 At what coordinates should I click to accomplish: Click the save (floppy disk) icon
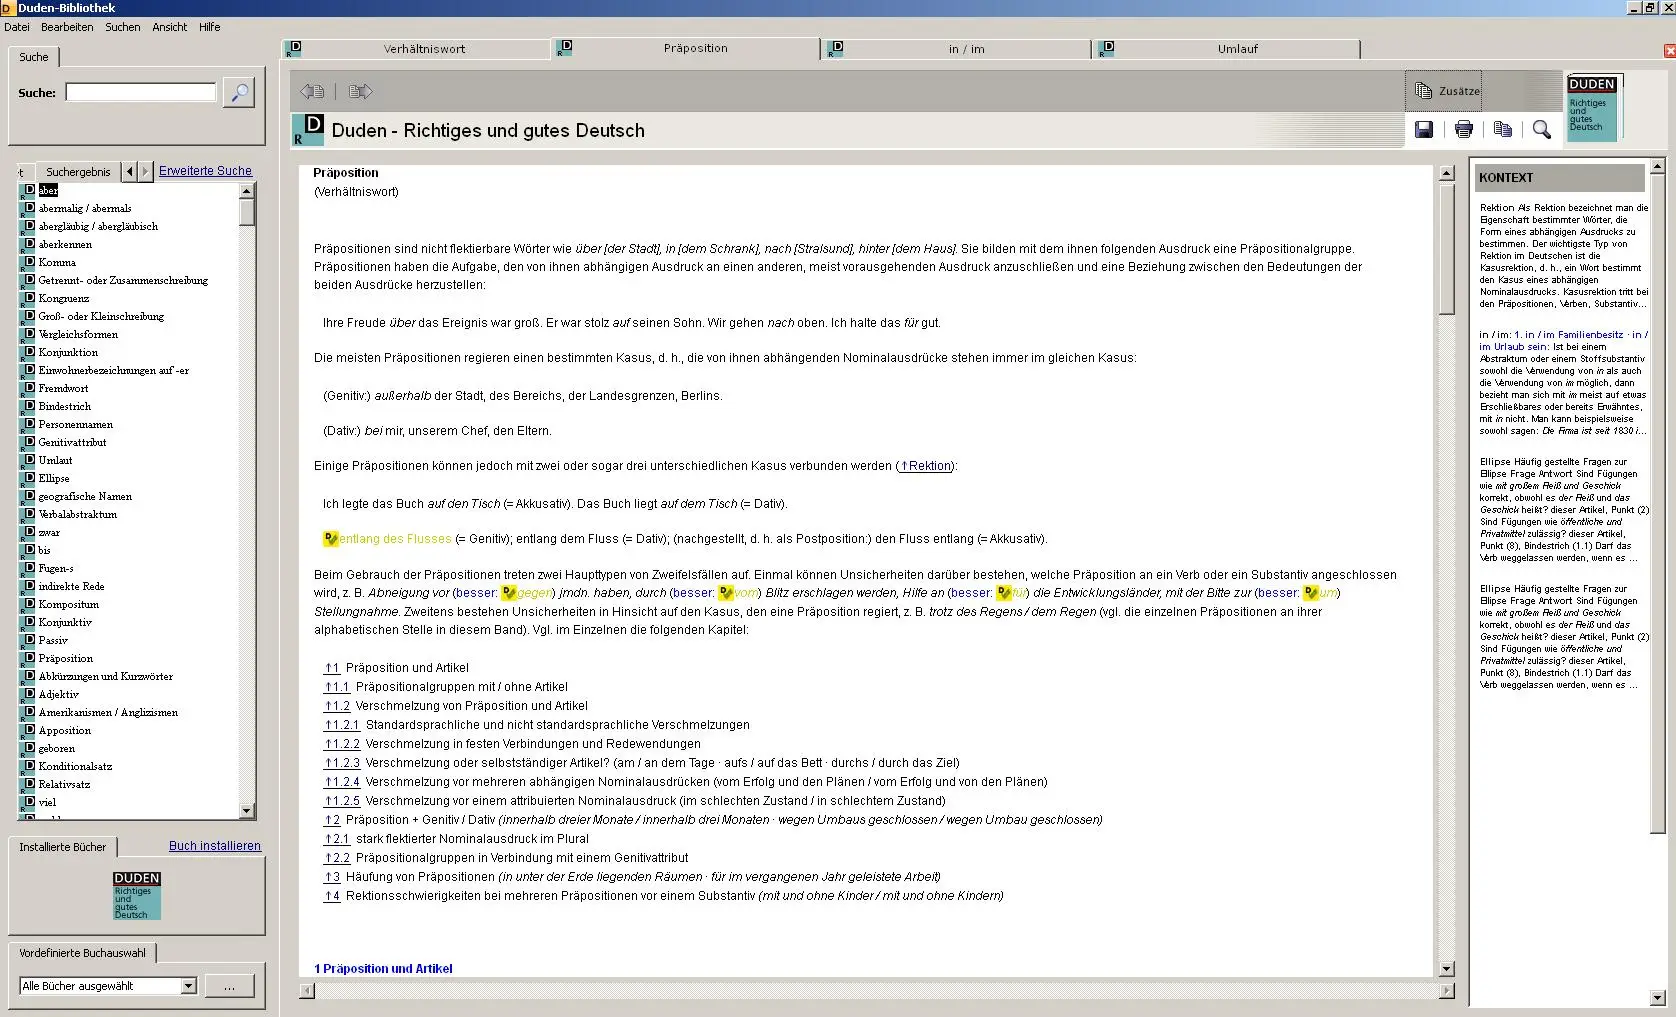point(1424,129)
